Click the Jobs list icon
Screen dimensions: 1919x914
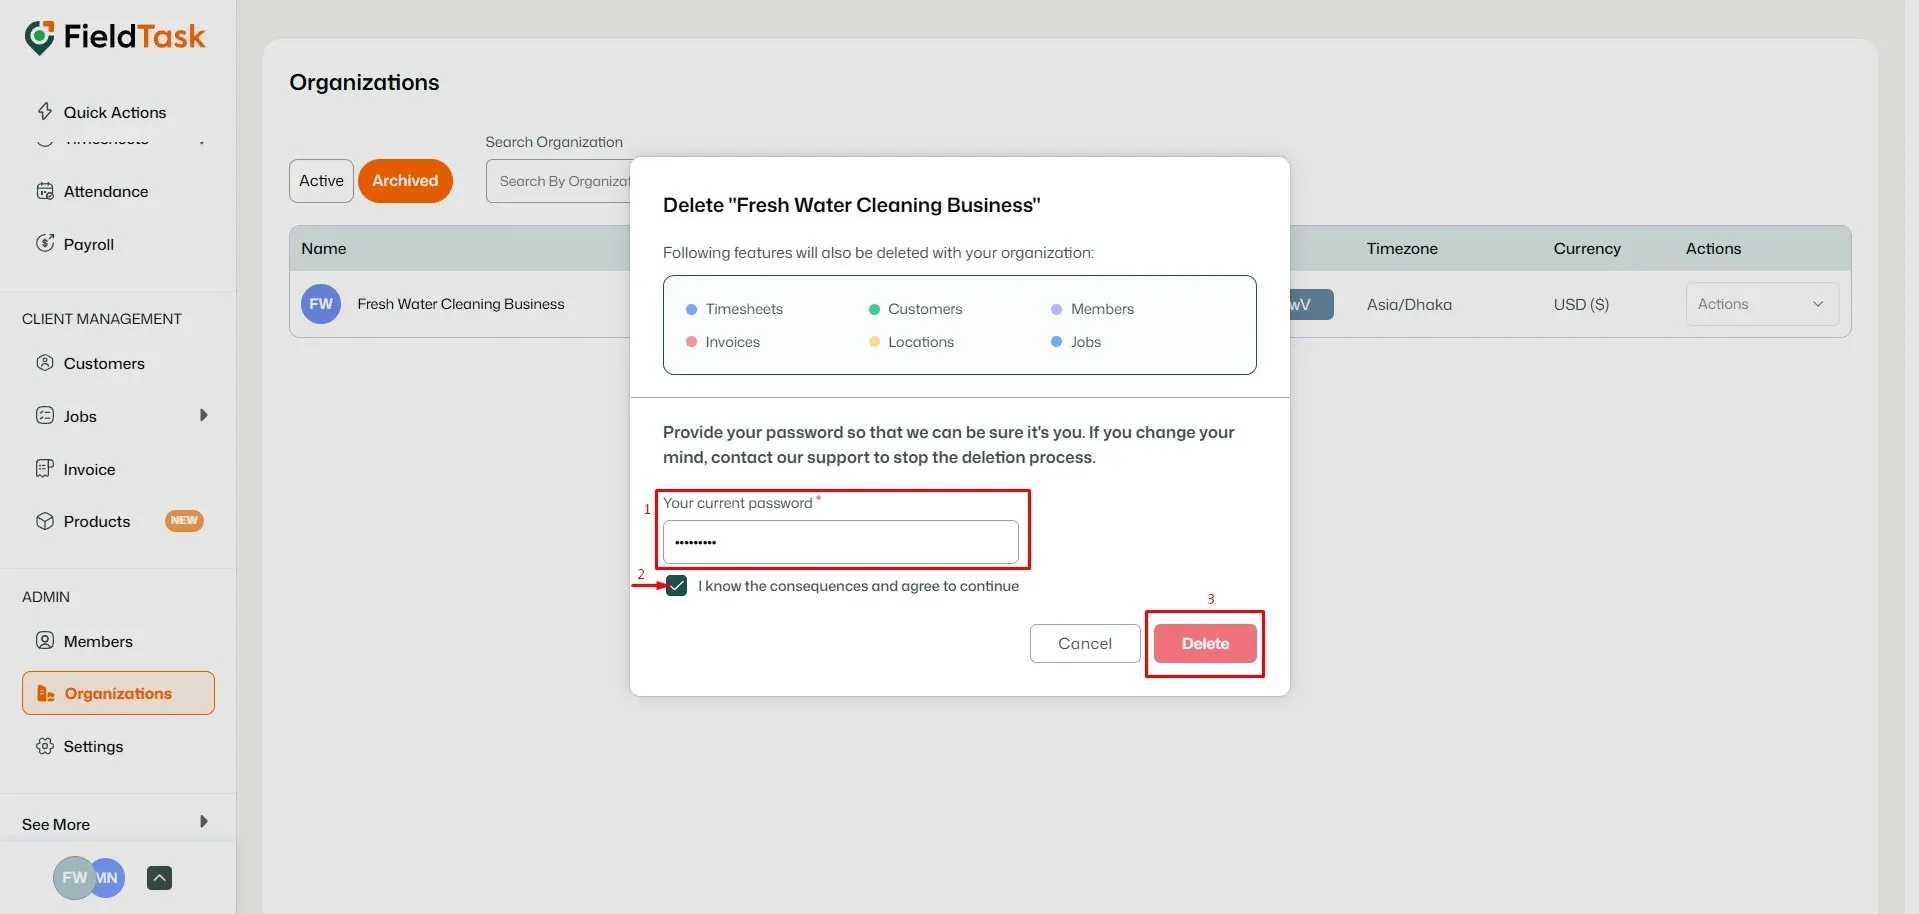(x=45, y=415)
